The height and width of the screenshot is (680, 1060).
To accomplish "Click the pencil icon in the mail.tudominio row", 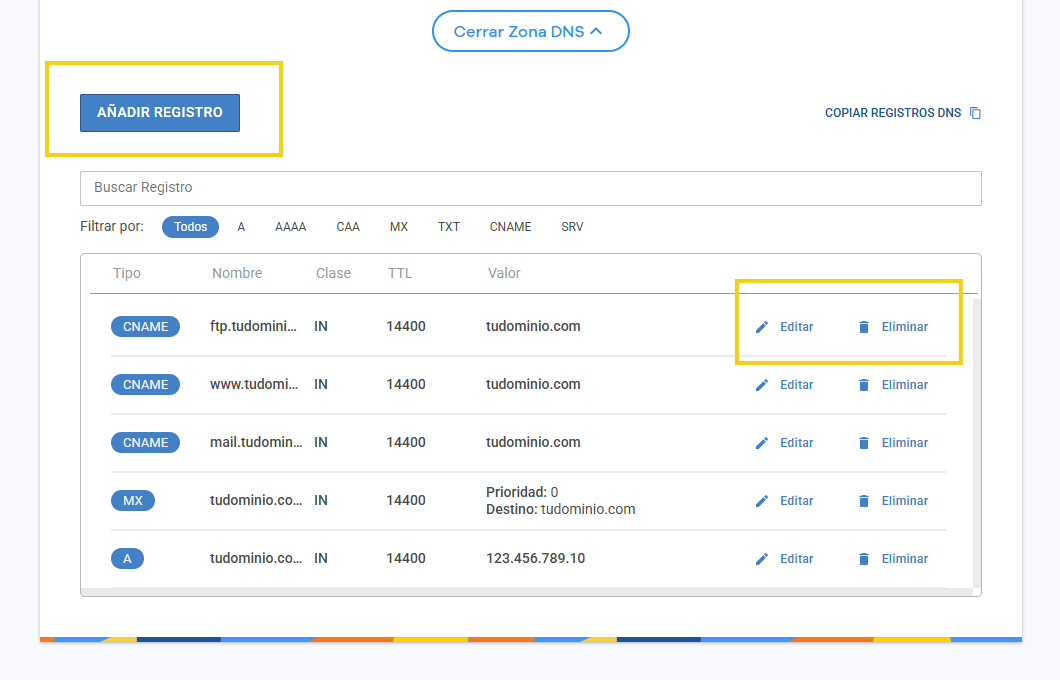I will (762, 443).
